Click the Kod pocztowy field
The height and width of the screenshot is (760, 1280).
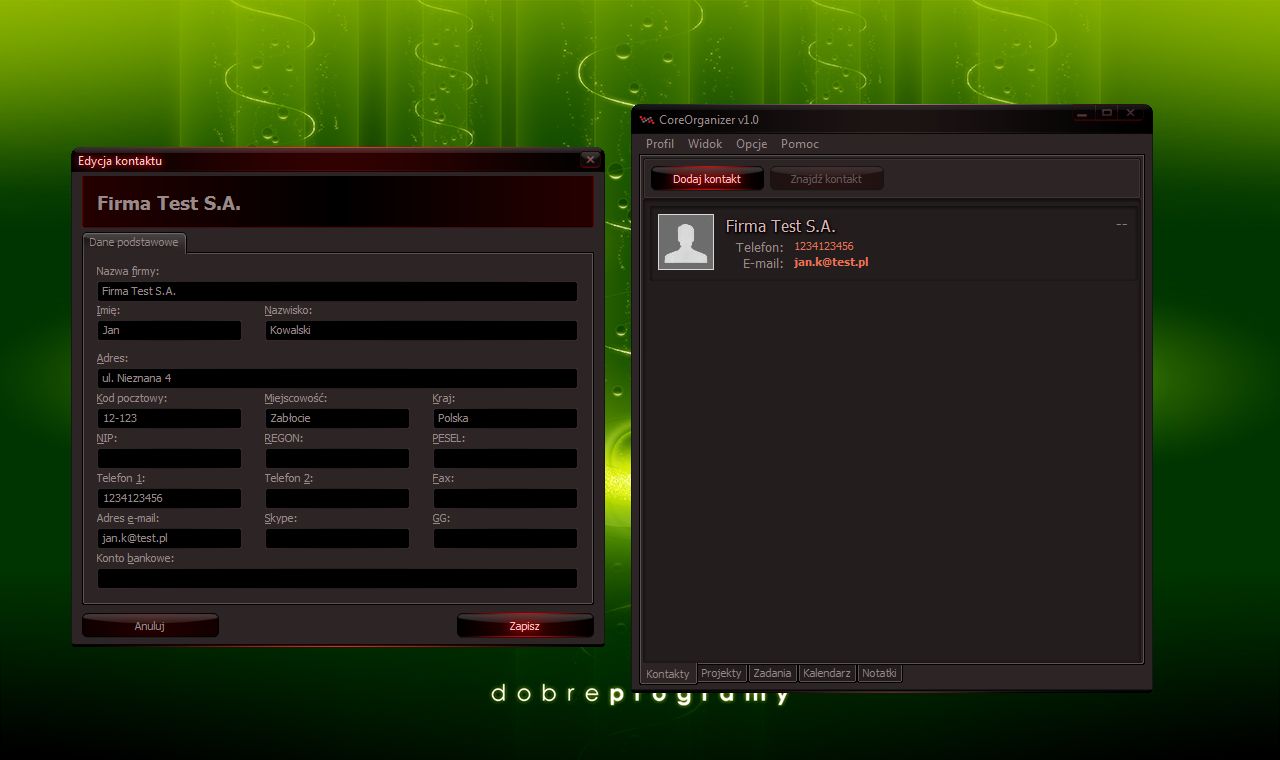(x=169, y=418)
